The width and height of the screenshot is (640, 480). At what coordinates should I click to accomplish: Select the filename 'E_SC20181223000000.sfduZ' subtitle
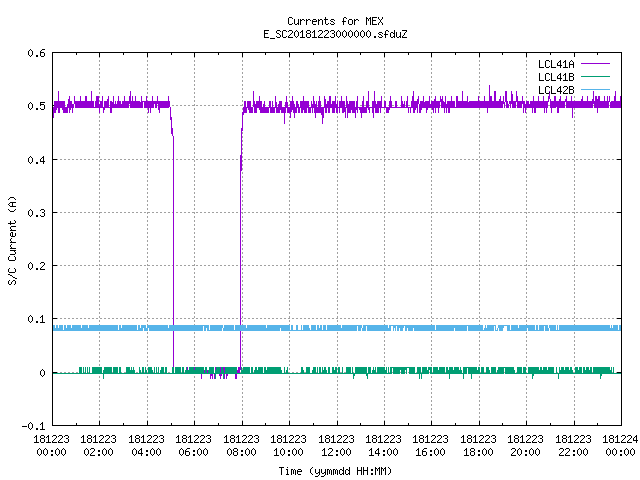coord(335,34)
